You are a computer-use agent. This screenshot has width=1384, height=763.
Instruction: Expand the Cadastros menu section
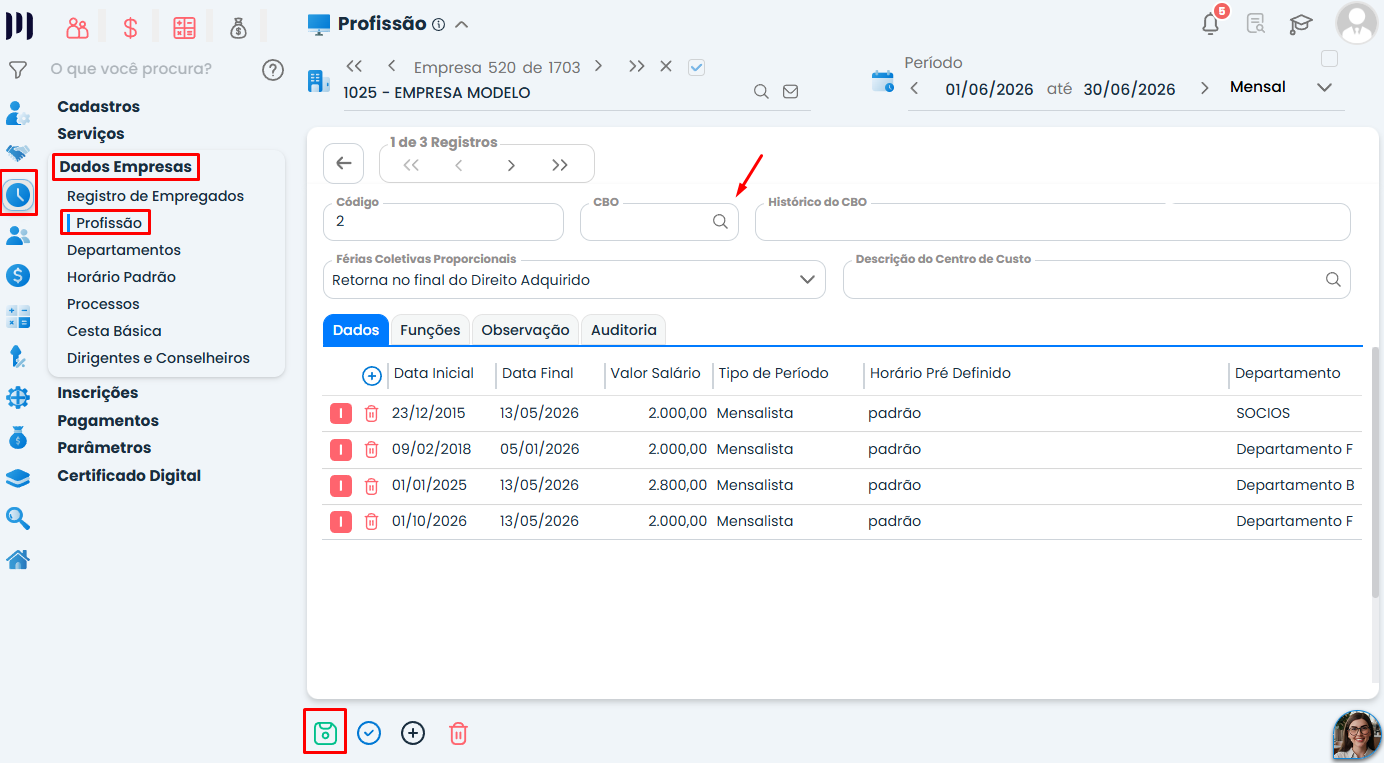tap(99, 107)
